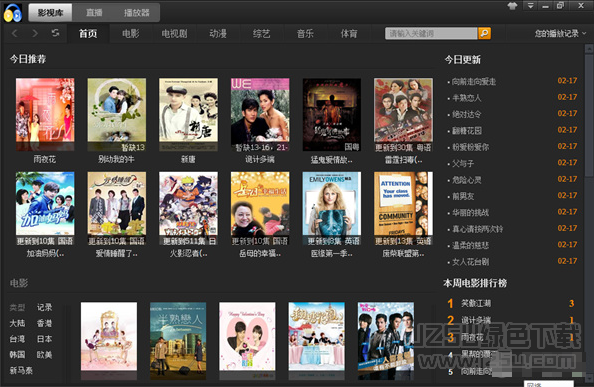Go back with the left arrow
Viewport: 594px width, 387px height.
point(15,33)
